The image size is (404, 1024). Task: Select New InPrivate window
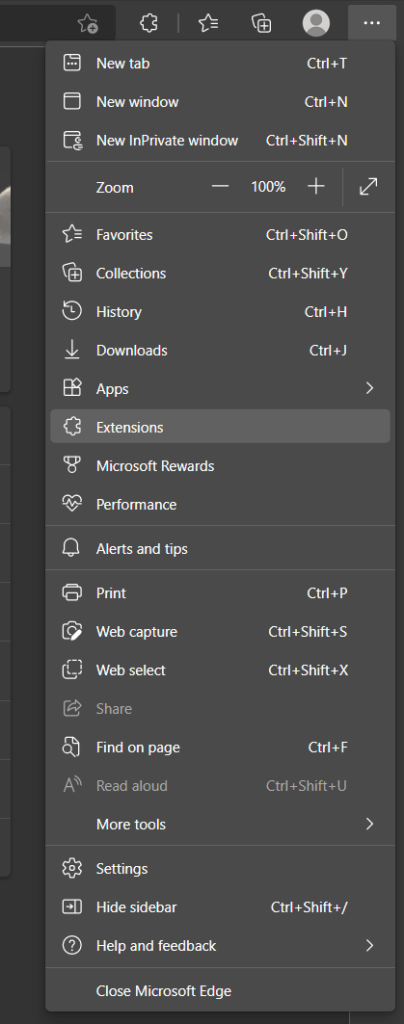point(220,140)
